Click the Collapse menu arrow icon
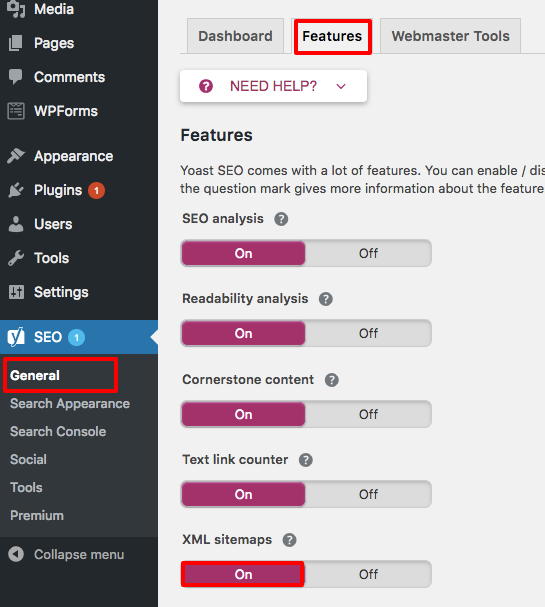The width and height of the screenshot is (545, 607). (x=16, y=554)
